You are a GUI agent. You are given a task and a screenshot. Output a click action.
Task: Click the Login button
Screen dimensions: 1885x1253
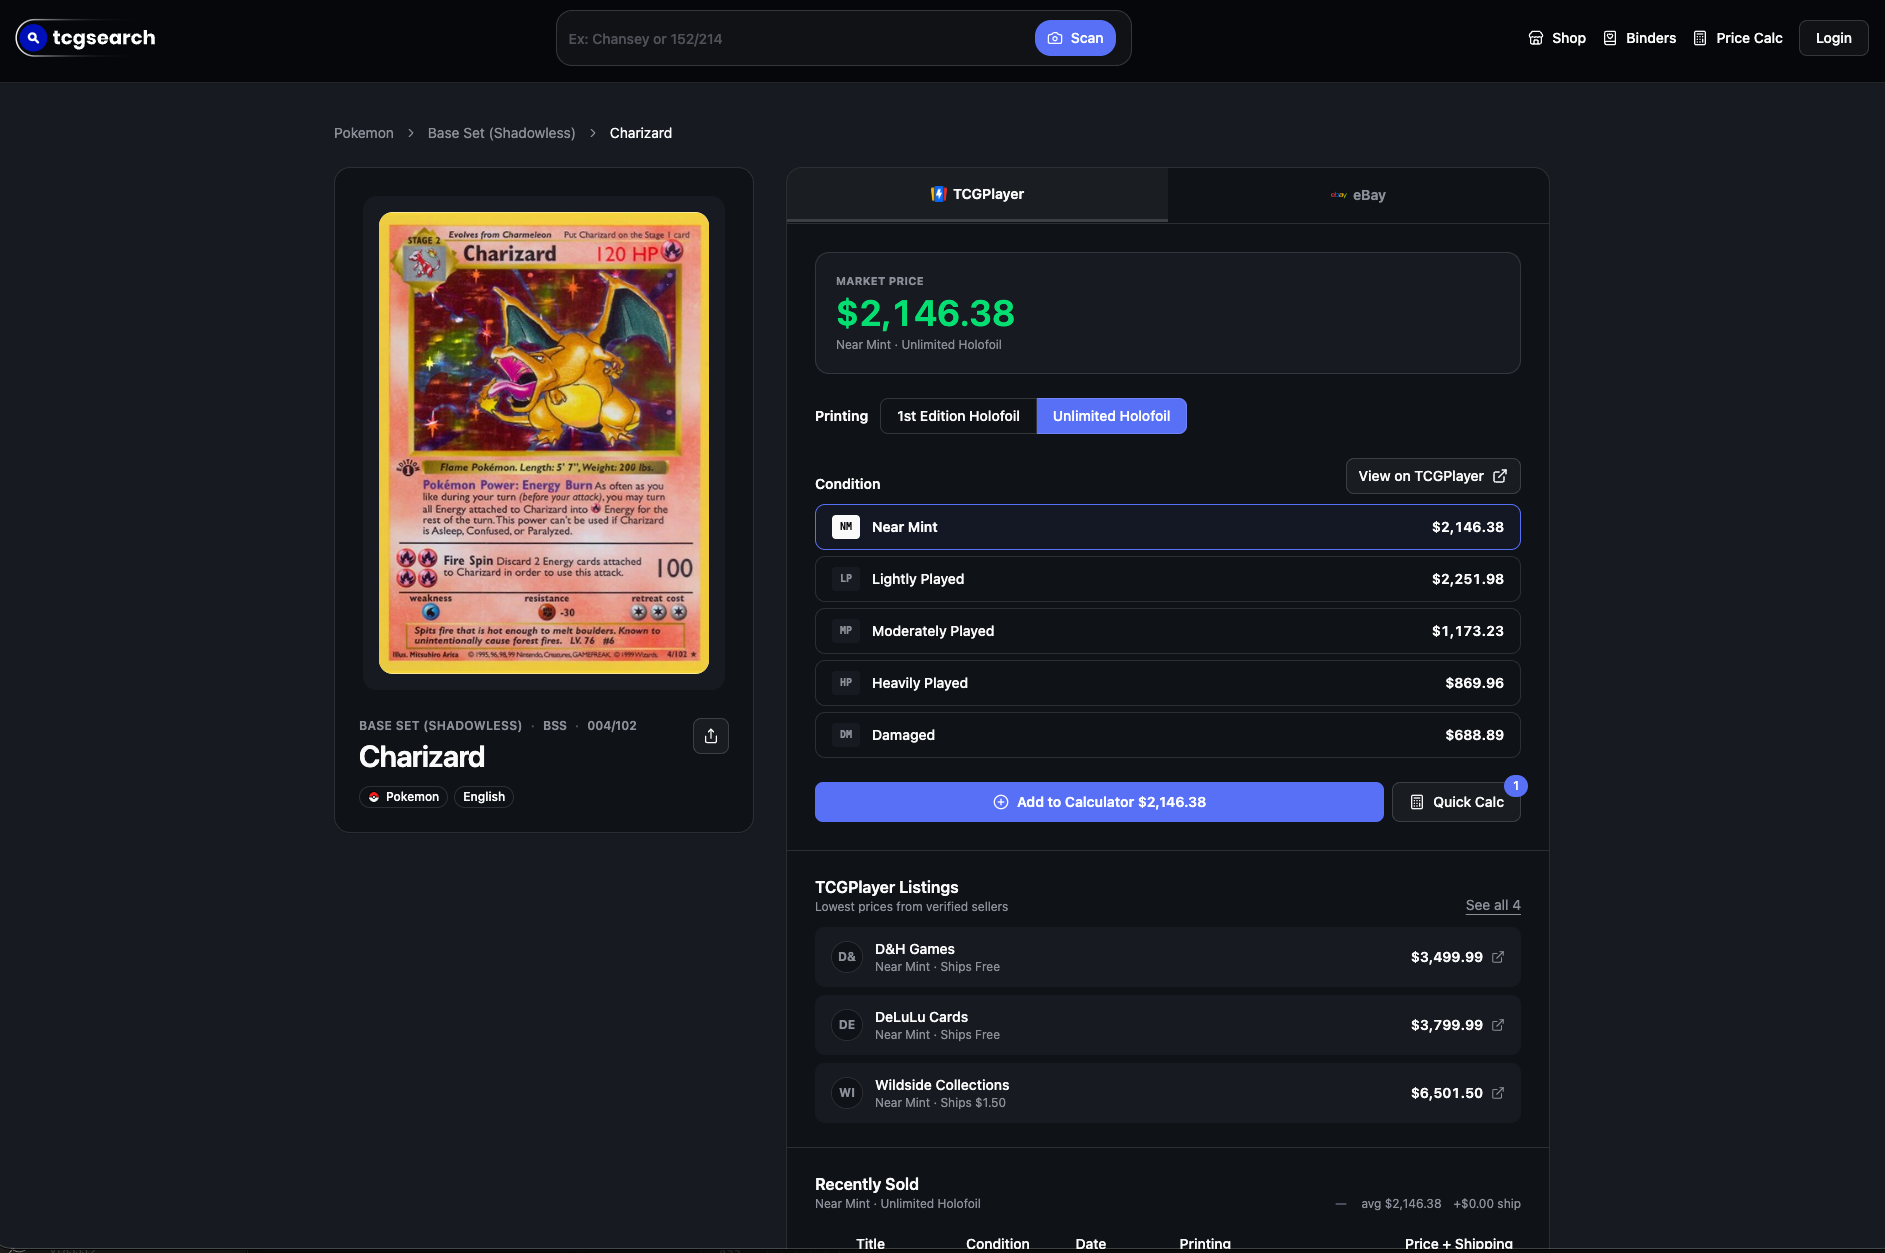(1833, 38)
